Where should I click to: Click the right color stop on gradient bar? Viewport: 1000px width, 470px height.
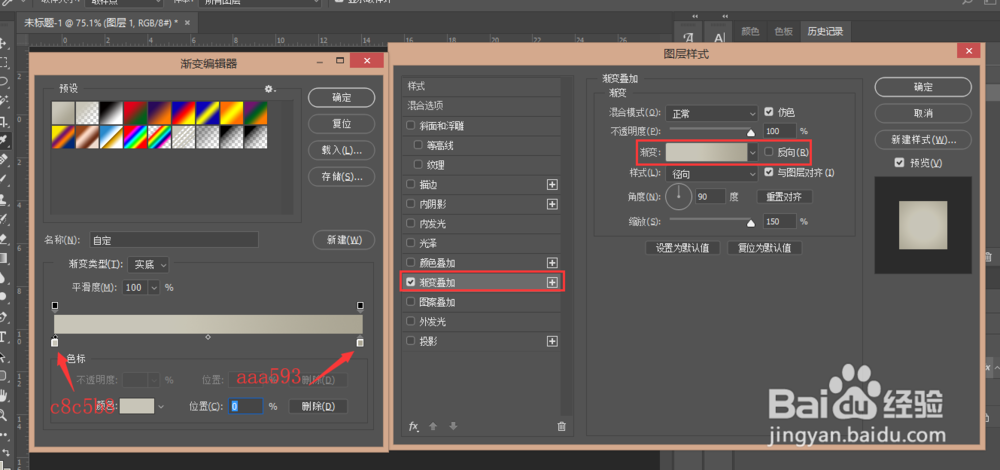[360, 342]
